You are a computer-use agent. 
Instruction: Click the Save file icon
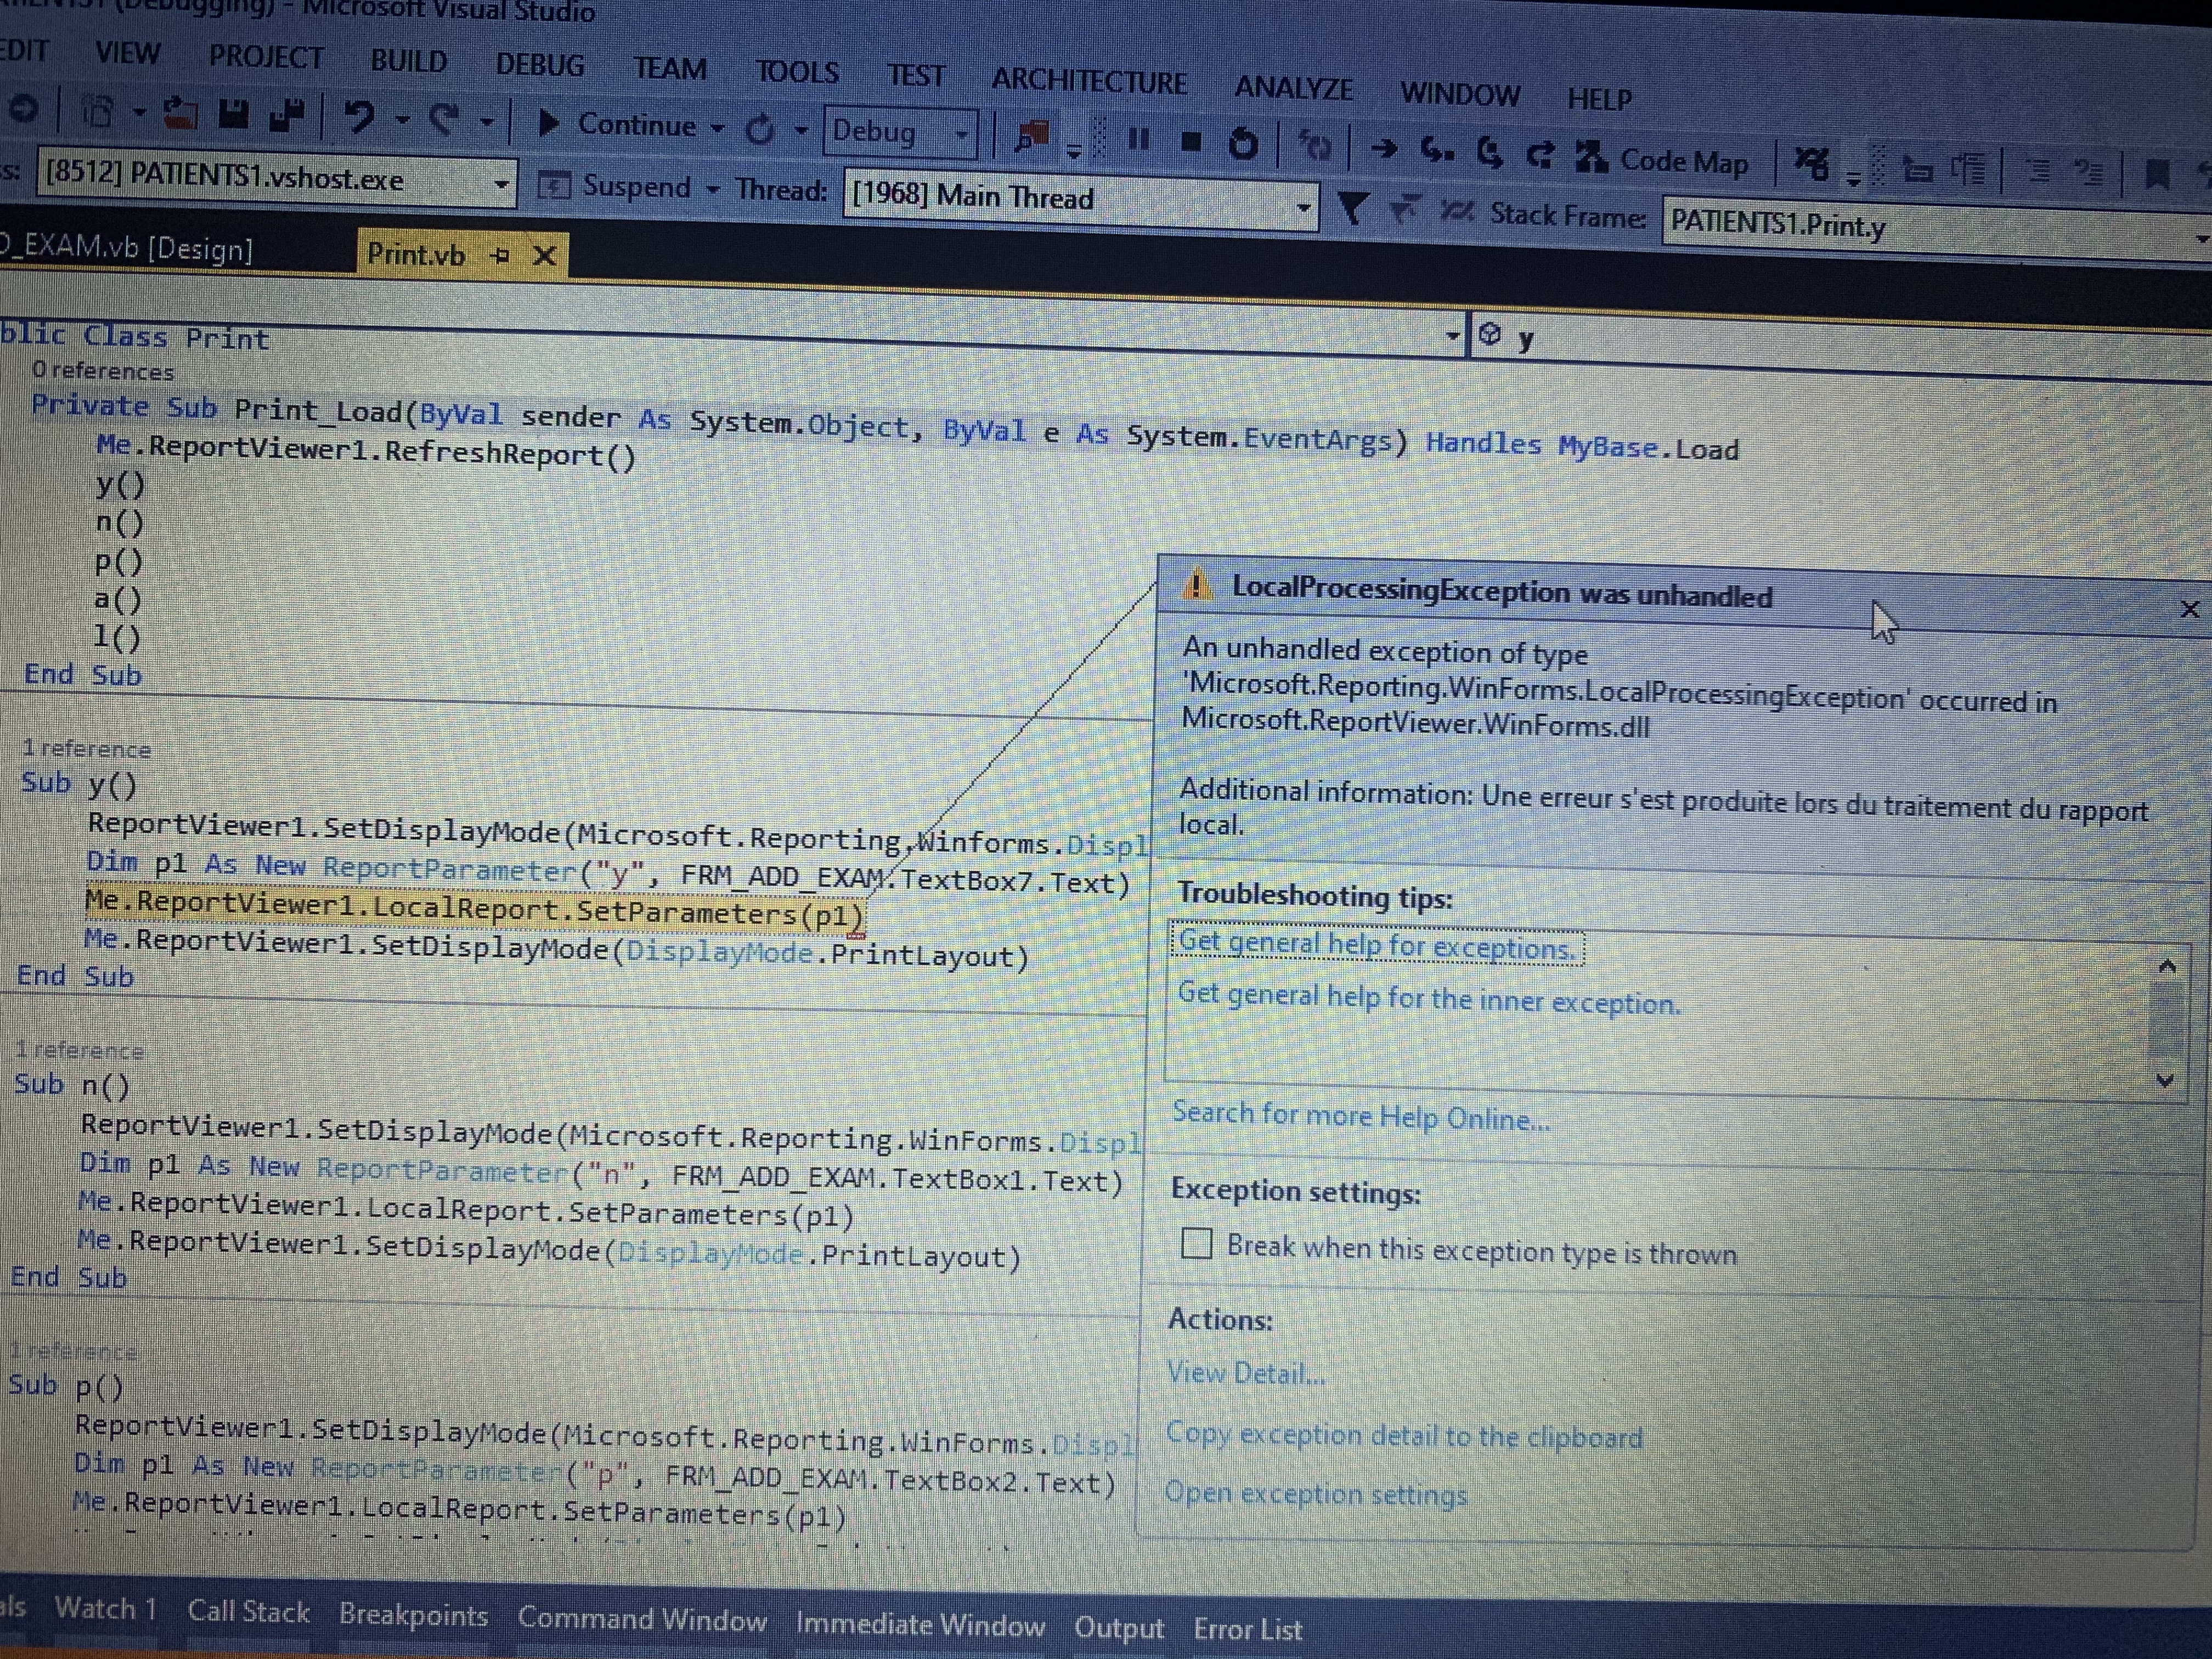(x=233, y=114)
